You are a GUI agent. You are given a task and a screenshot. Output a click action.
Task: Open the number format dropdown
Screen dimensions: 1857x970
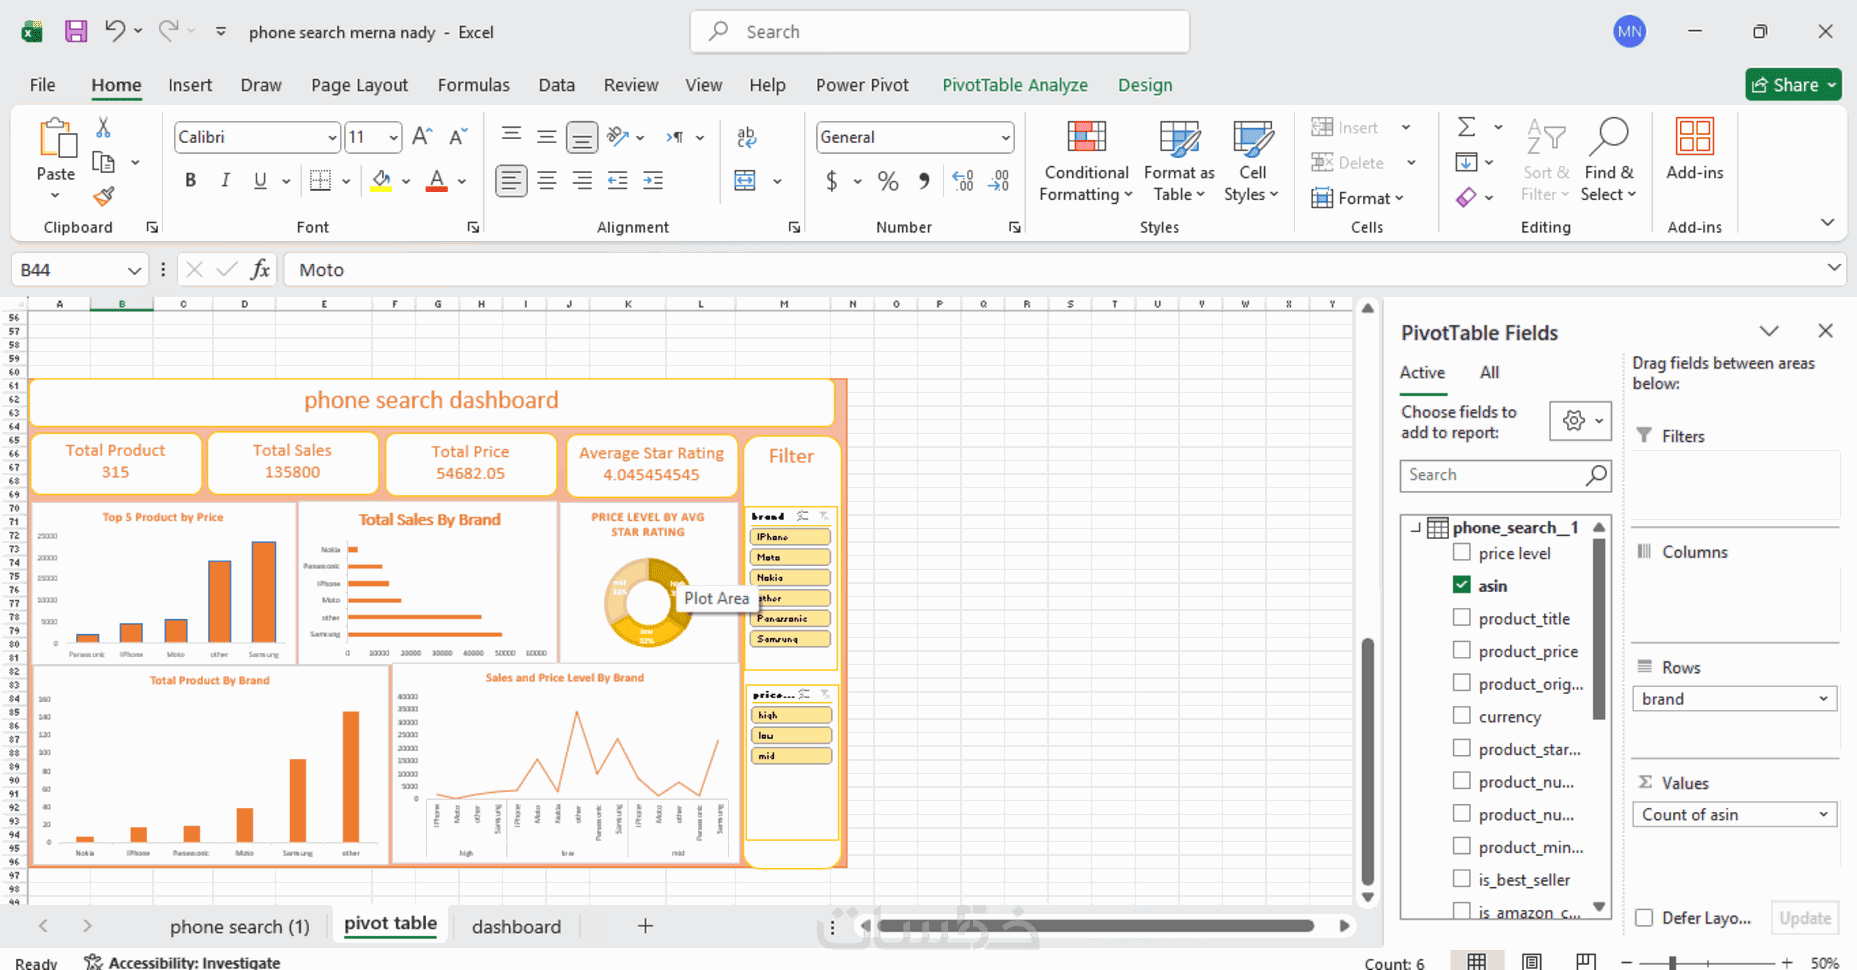click(1005, 137)
